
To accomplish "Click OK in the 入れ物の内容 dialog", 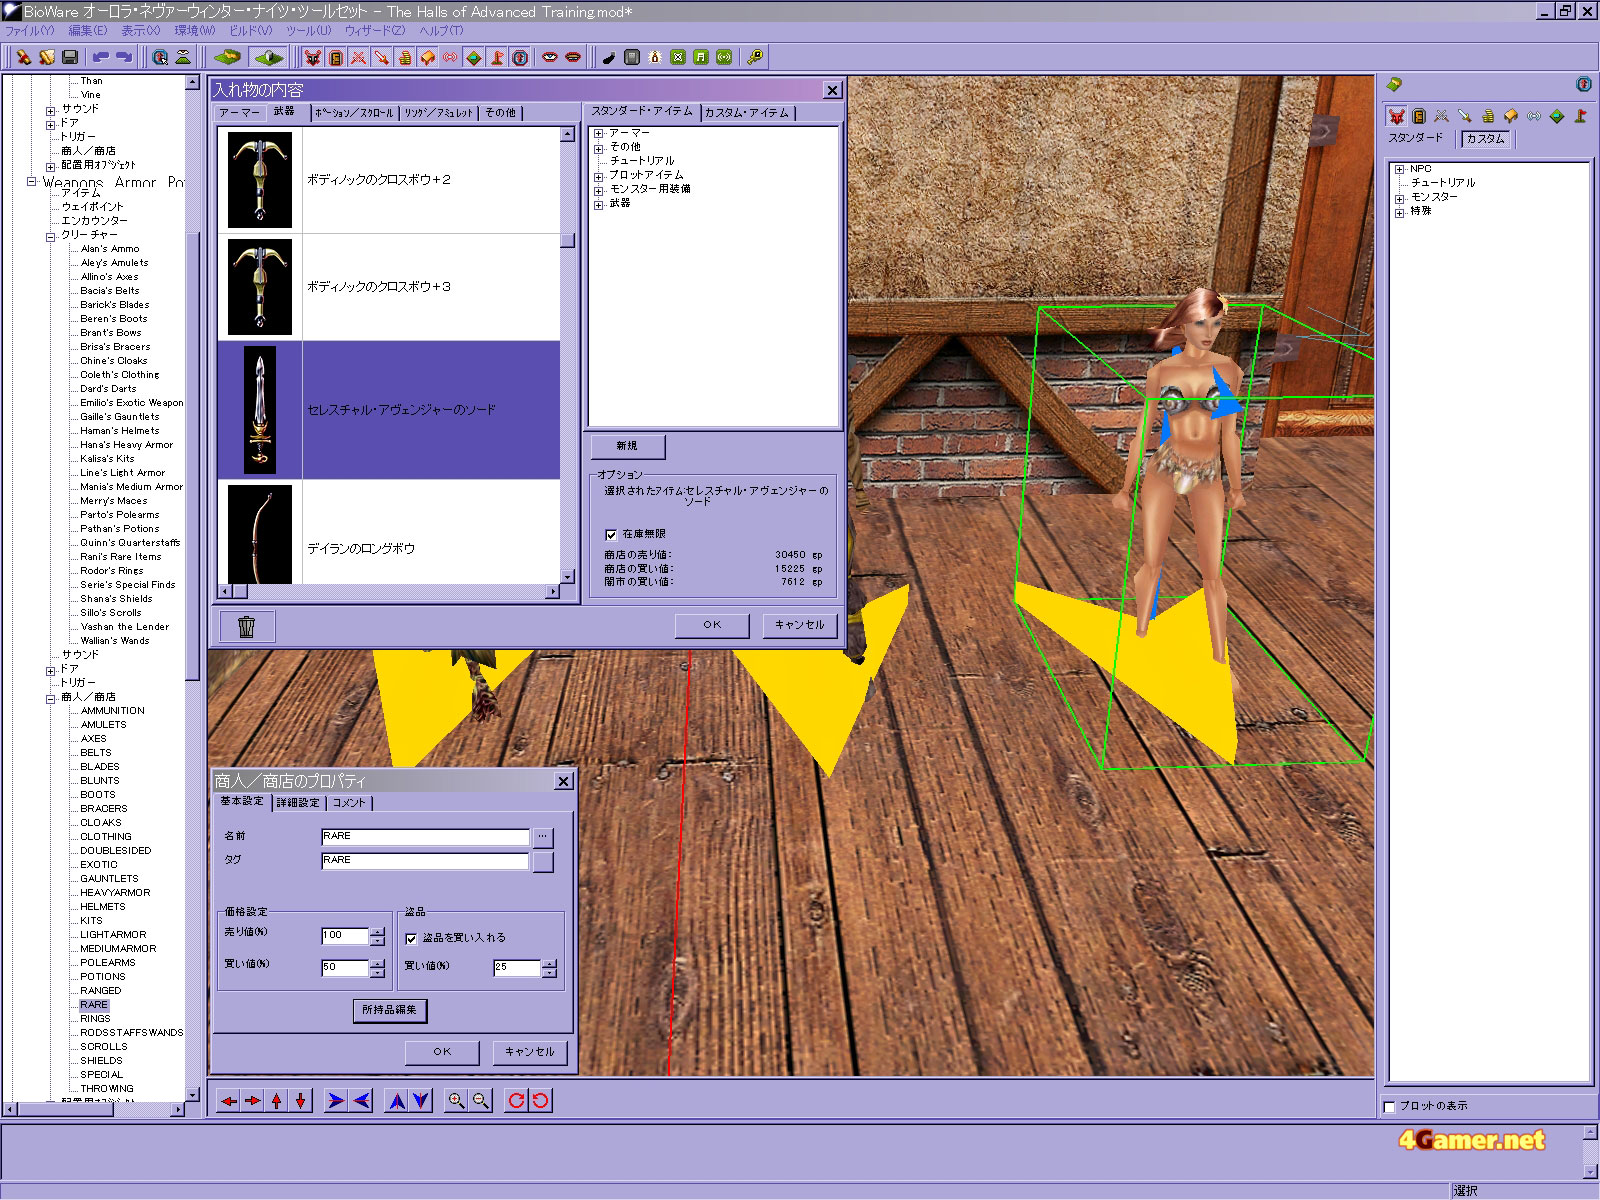I will click(x=712, y=625).
